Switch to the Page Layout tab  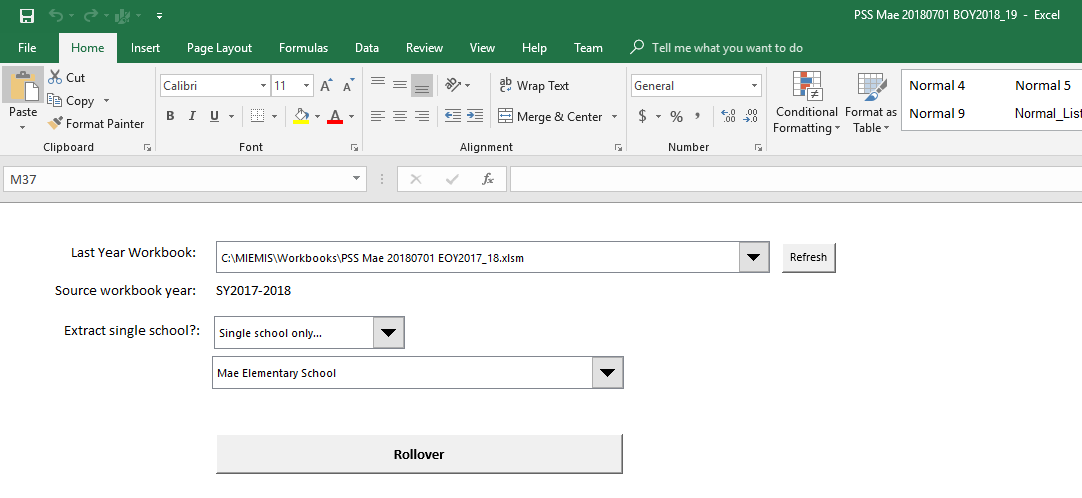click(219, 48)
